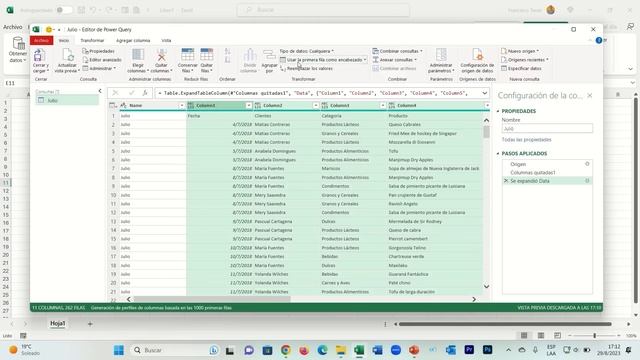The height and width of the screenshot is (360, 640).
Task: Click the grid vertical scroll down arrow
Action: [x=486, y=287]
